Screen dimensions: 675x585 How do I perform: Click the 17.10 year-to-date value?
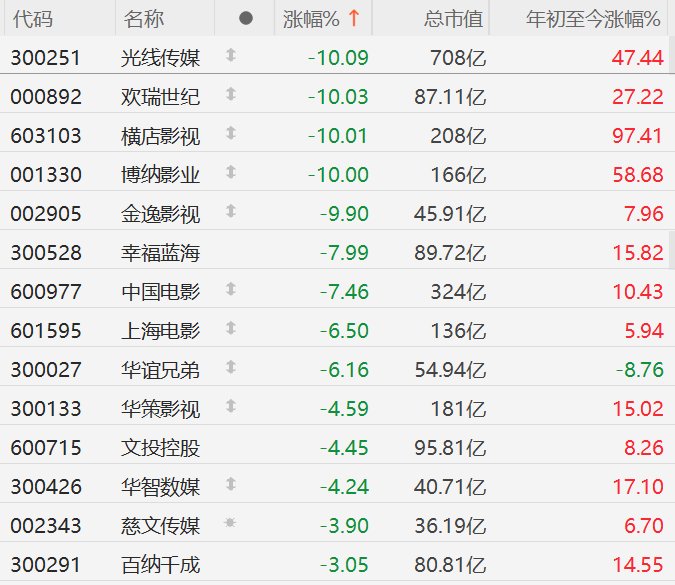(x=638, y=487)
